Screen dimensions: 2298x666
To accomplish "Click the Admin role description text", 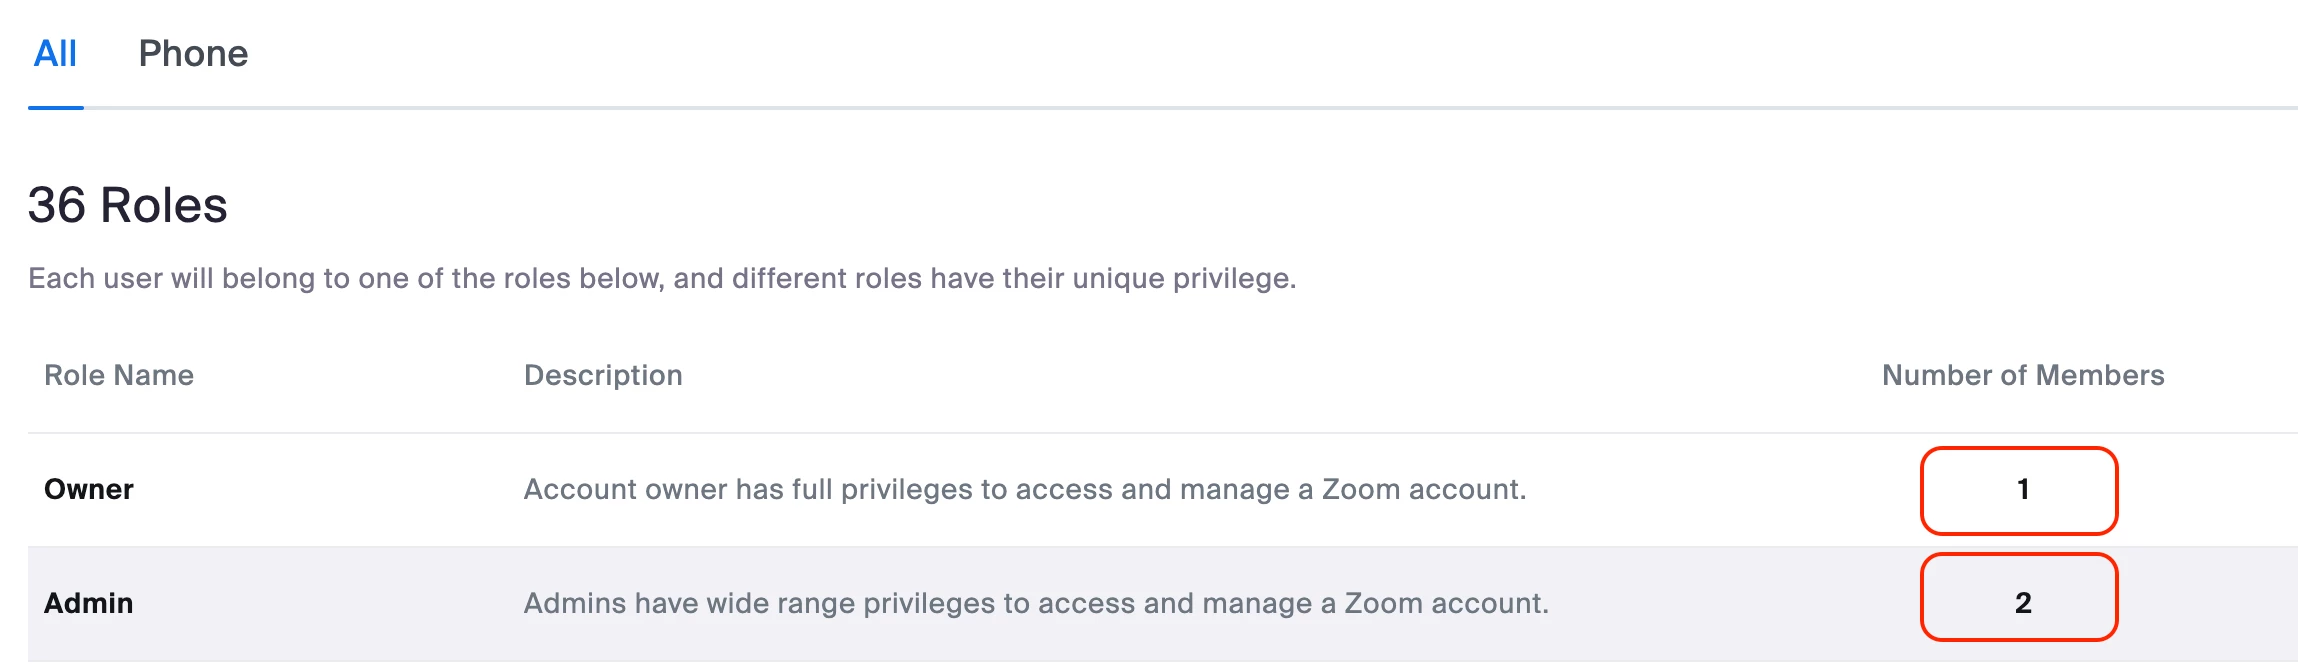I will click(x=1036, y=603).
